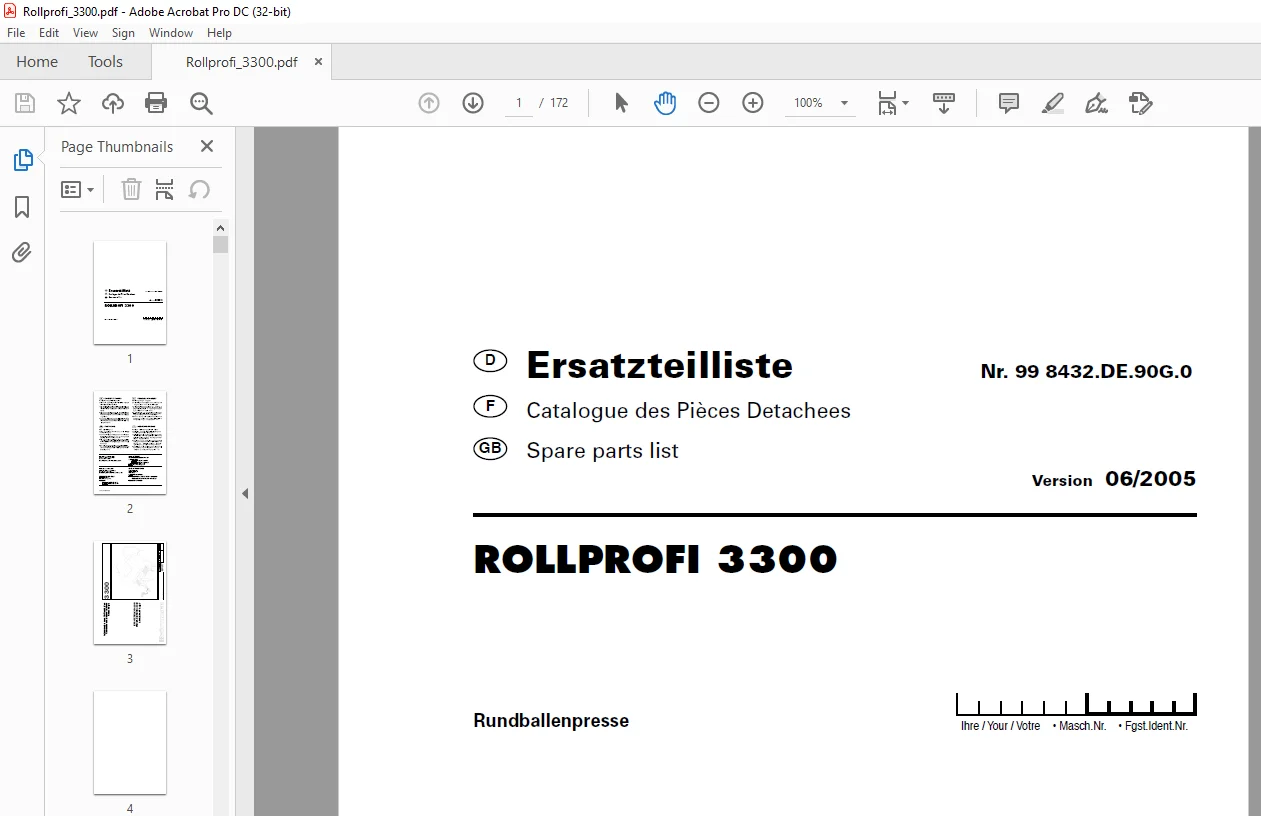Open the Bookmarks pane icon
1261x816 pixels.
click(22, 207)
